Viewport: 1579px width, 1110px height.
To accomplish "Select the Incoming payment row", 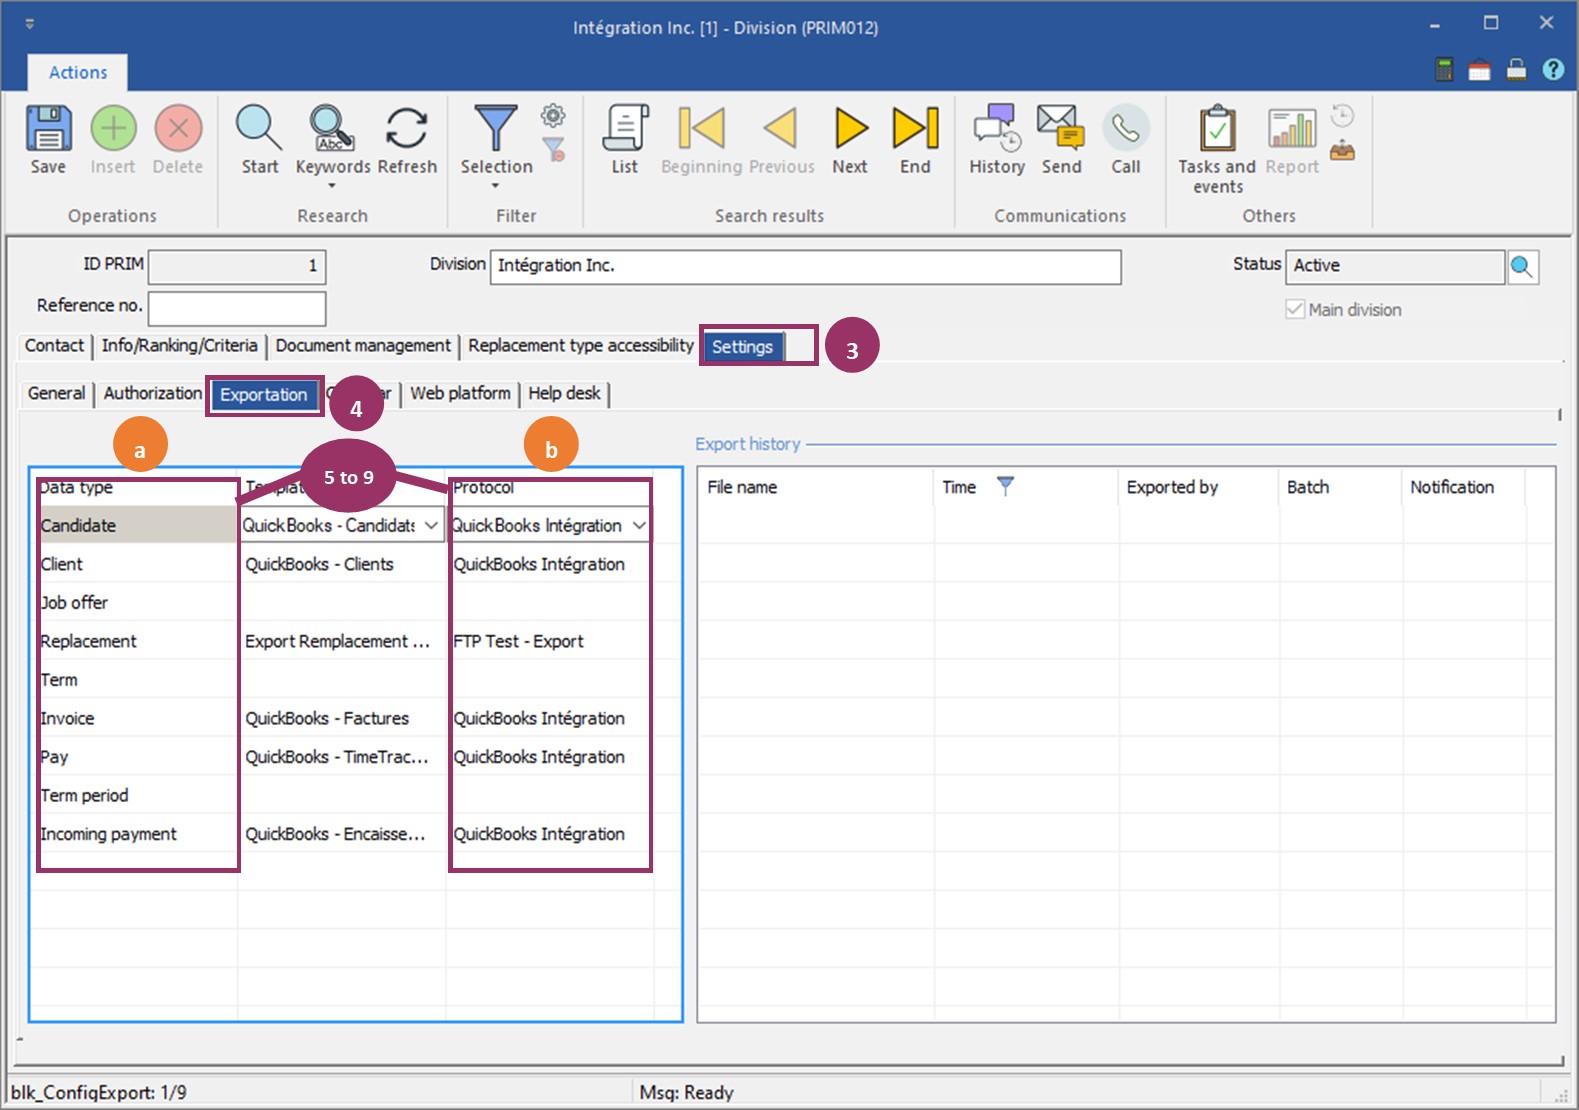I will [134, 834].
